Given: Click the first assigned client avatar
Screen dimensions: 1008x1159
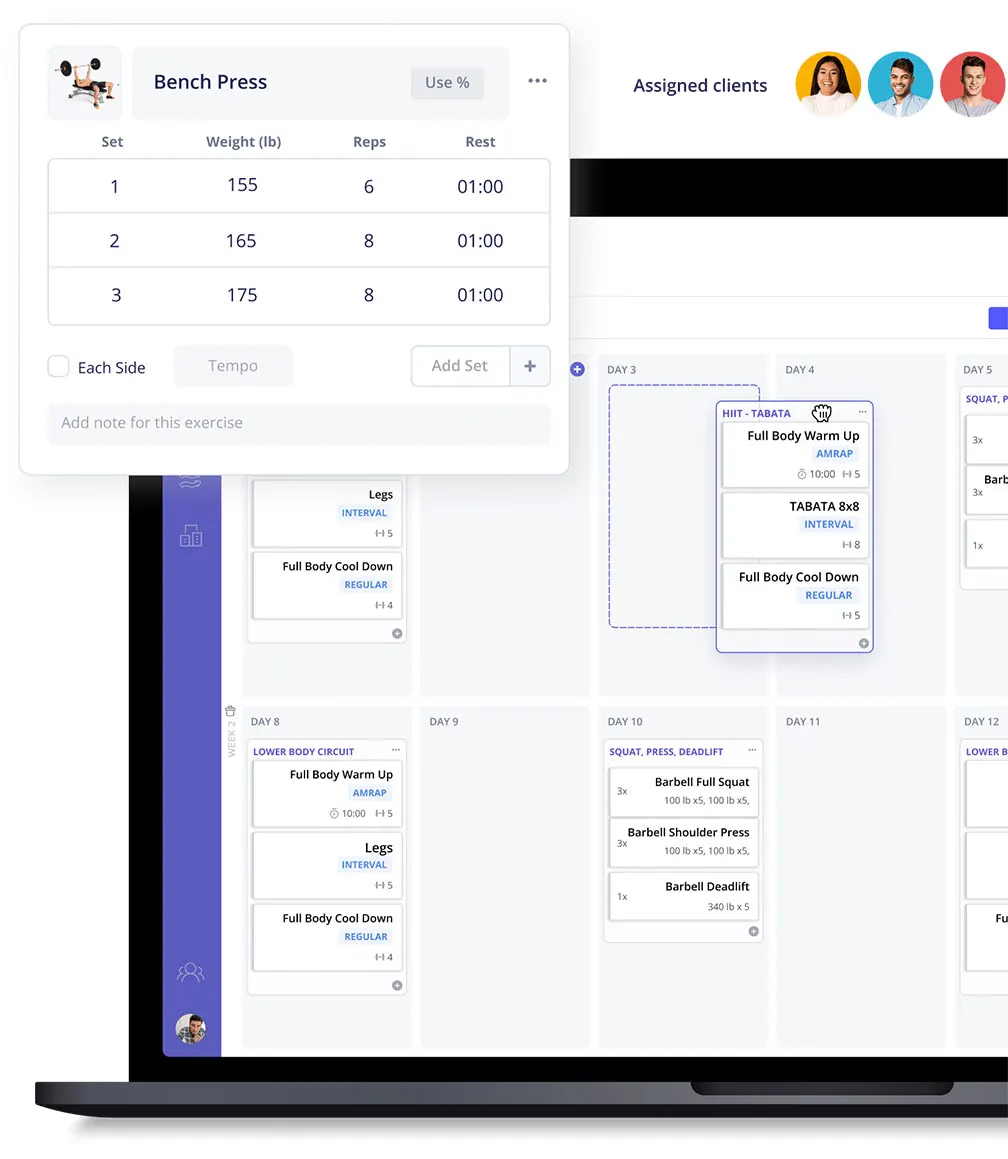Looking at the screenshot, I should 827,85.
